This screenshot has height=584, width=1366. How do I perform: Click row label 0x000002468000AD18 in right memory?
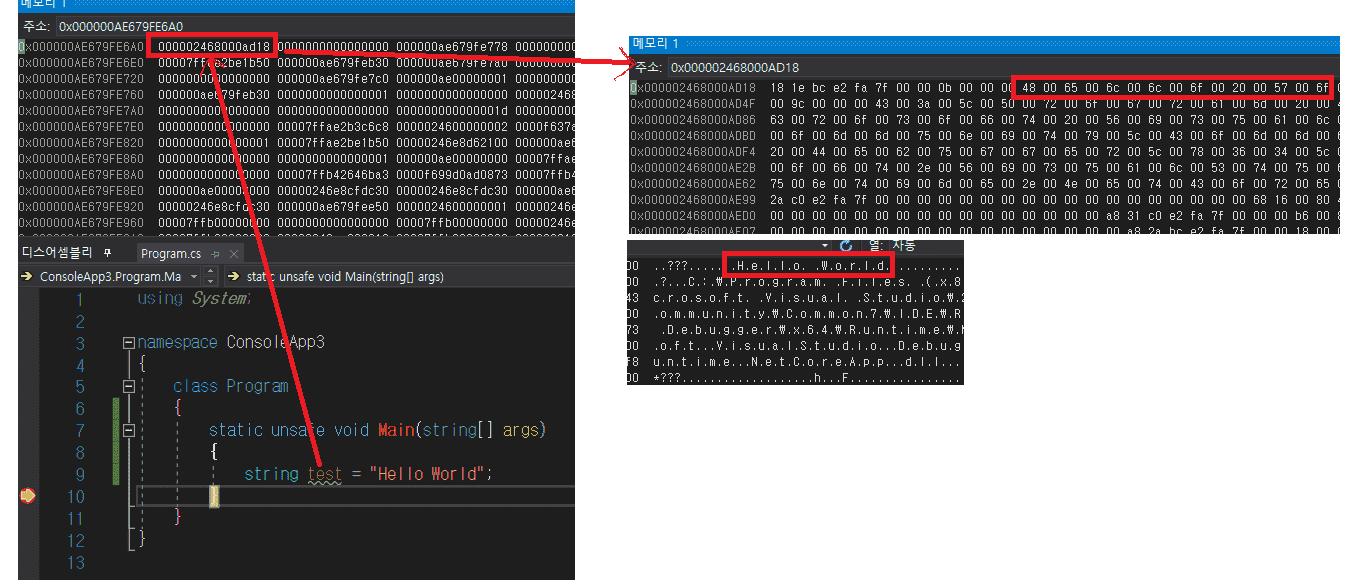693,87
